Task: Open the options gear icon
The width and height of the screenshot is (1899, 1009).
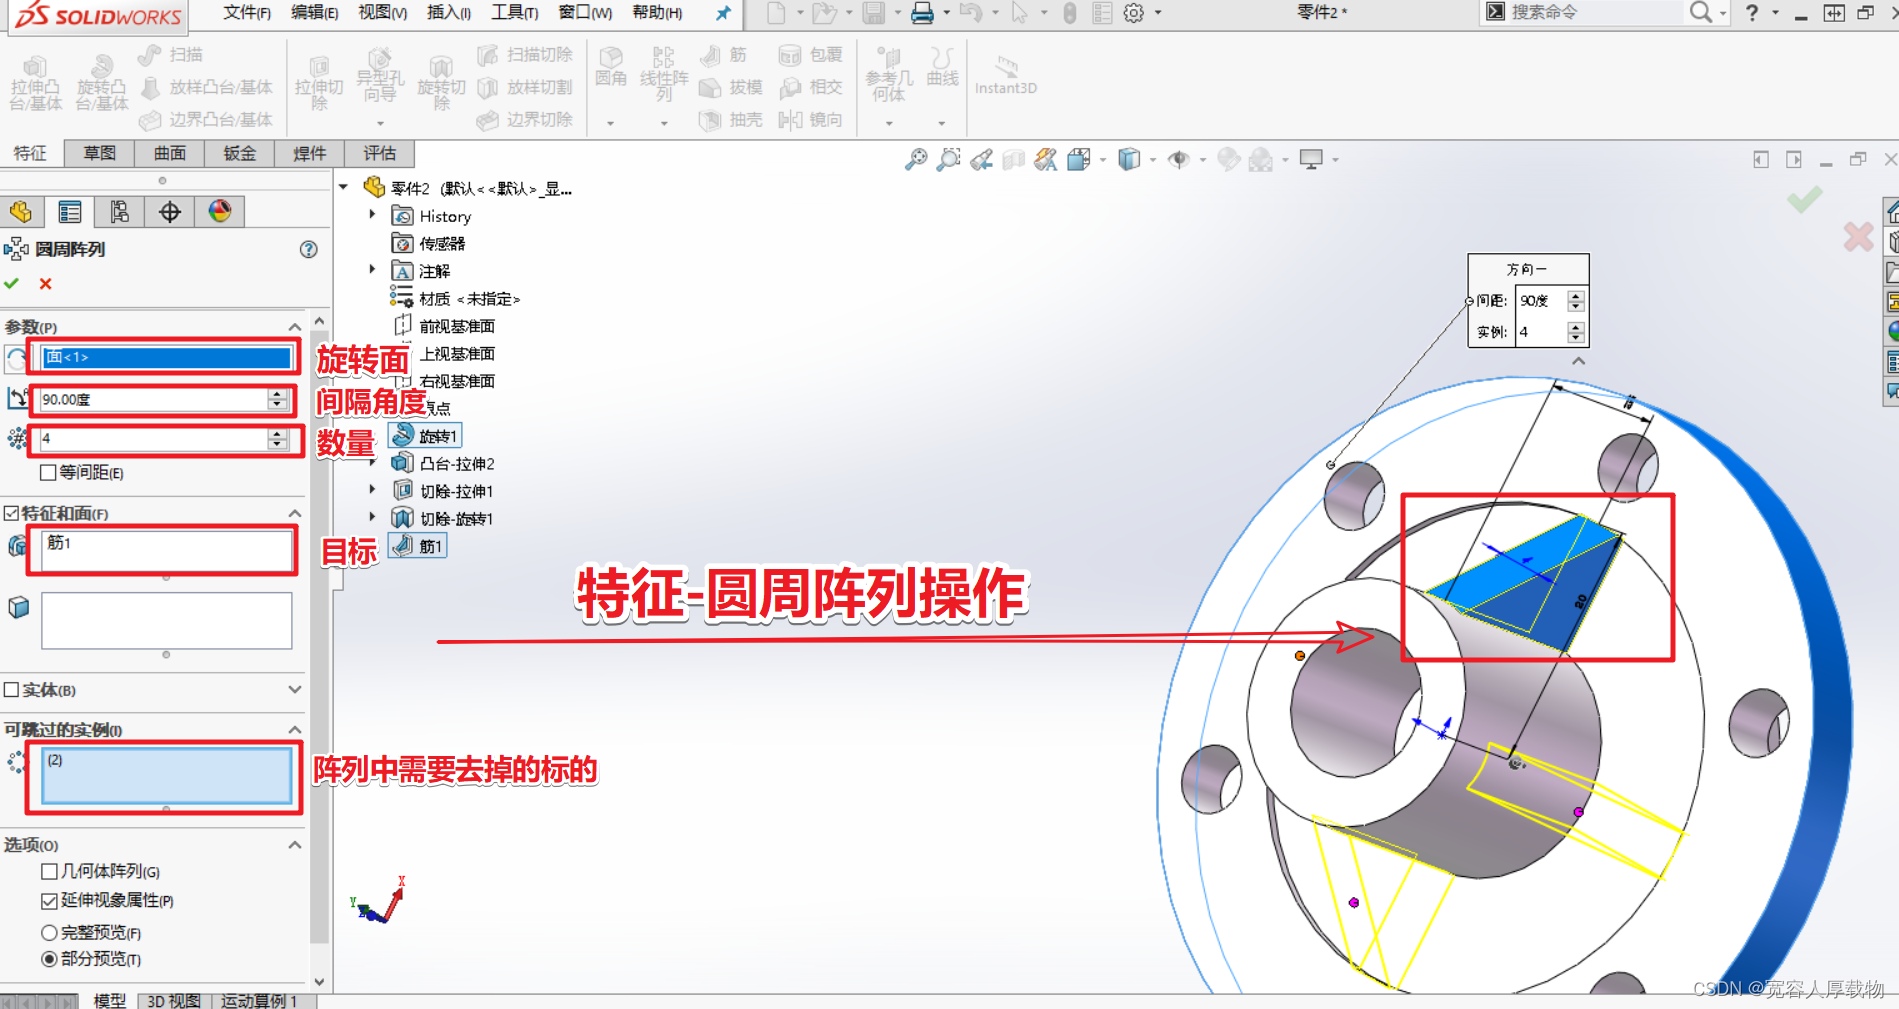Action: coord(1133,13)
